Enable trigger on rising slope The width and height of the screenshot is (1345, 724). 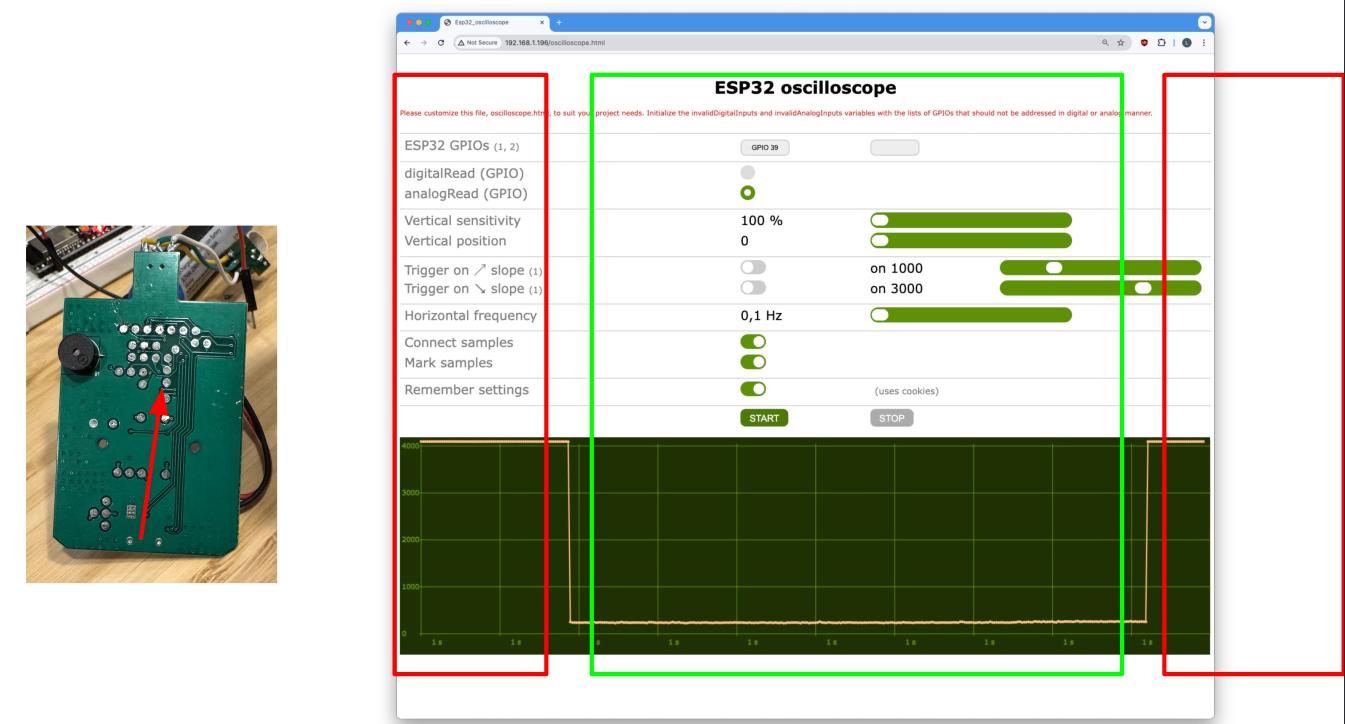[753, 268]
